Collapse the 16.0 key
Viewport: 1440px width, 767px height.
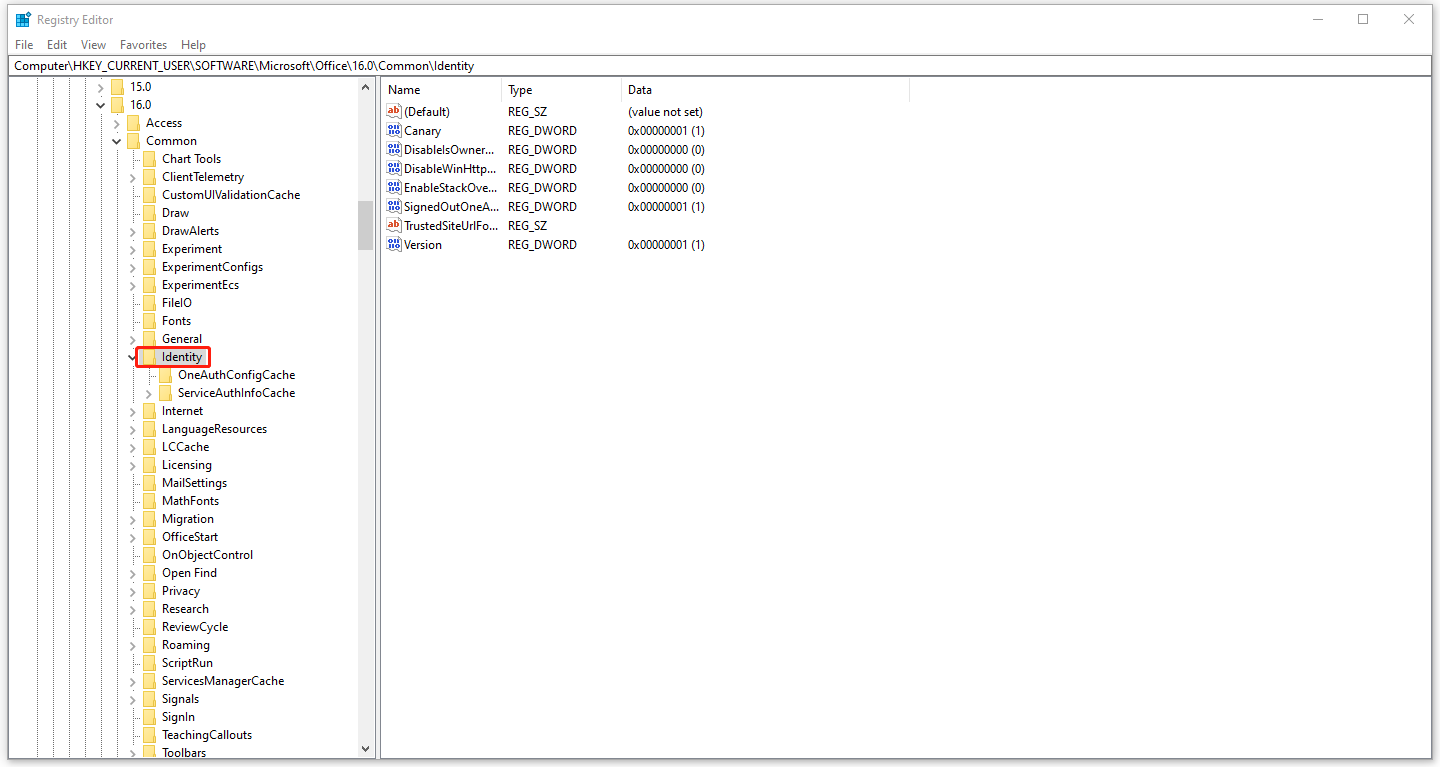pyautogui.click(x=101, y=105)
